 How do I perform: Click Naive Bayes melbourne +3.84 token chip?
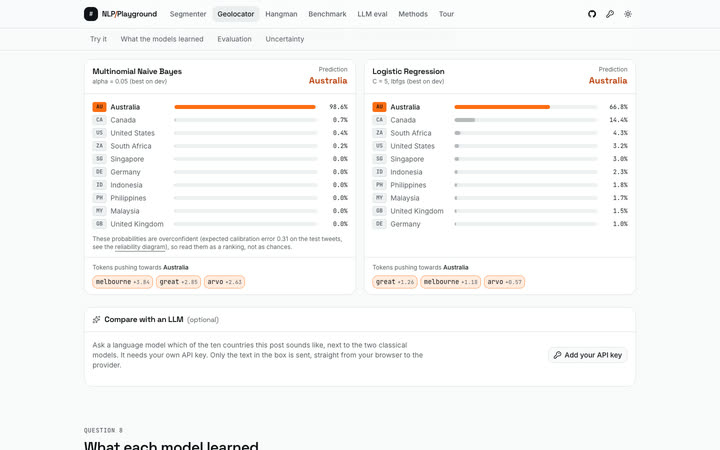pos(123,282)
